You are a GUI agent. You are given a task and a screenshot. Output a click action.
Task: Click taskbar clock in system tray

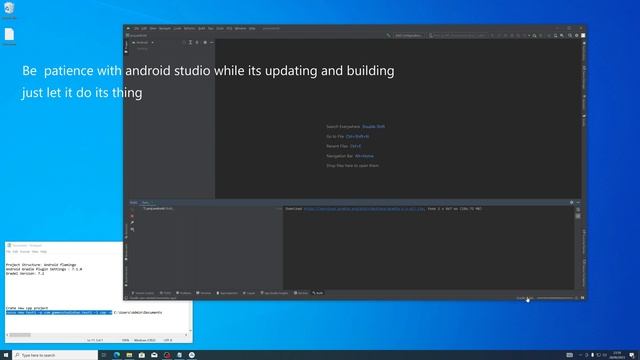pos(617,355)
